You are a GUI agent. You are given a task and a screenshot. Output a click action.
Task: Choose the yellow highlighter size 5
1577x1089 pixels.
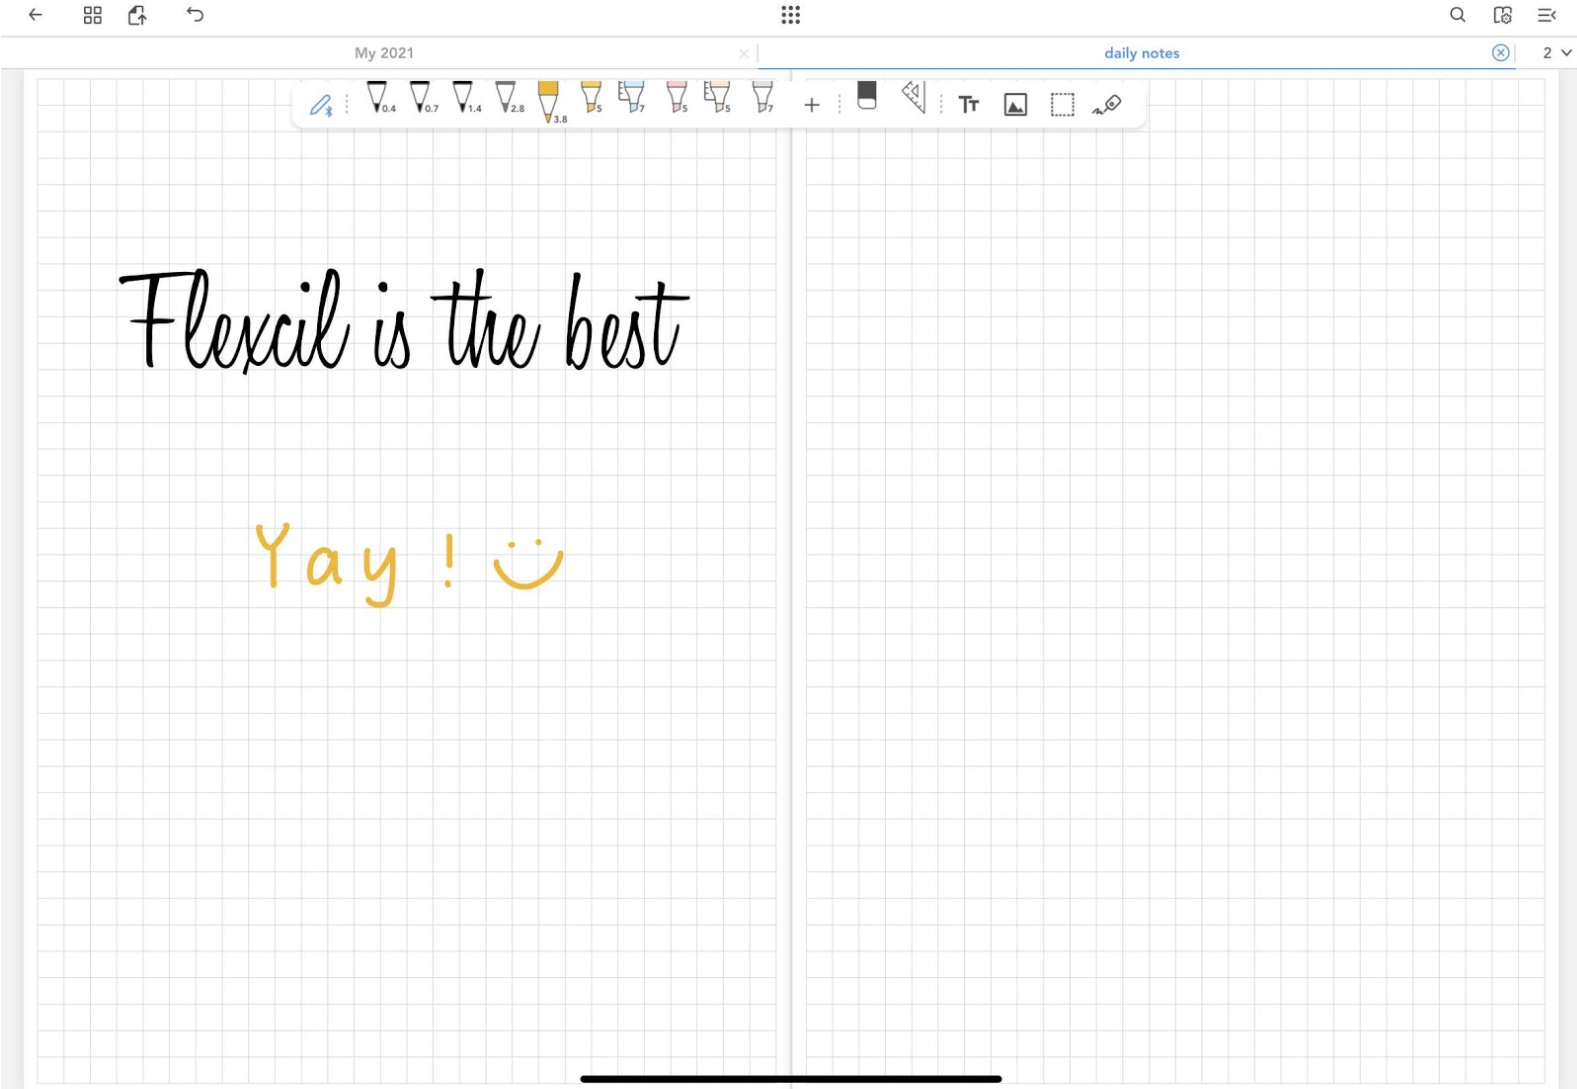591,98
